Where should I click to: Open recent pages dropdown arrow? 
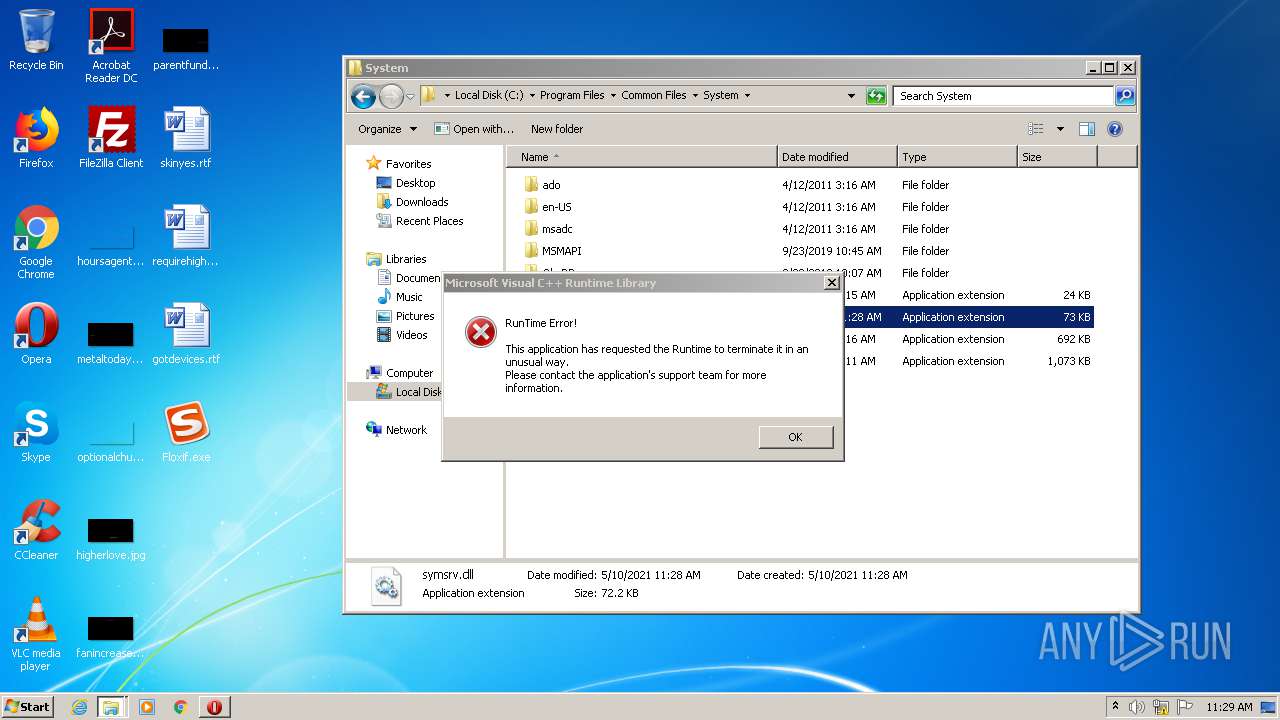[410, 97]
